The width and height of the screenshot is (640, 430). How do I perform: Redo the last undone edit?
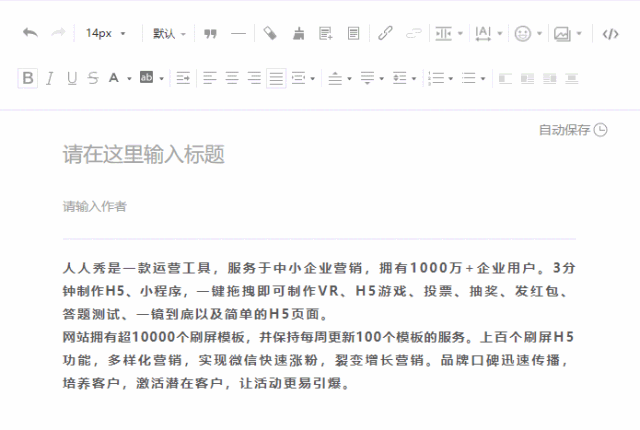[x=58, y=33]
